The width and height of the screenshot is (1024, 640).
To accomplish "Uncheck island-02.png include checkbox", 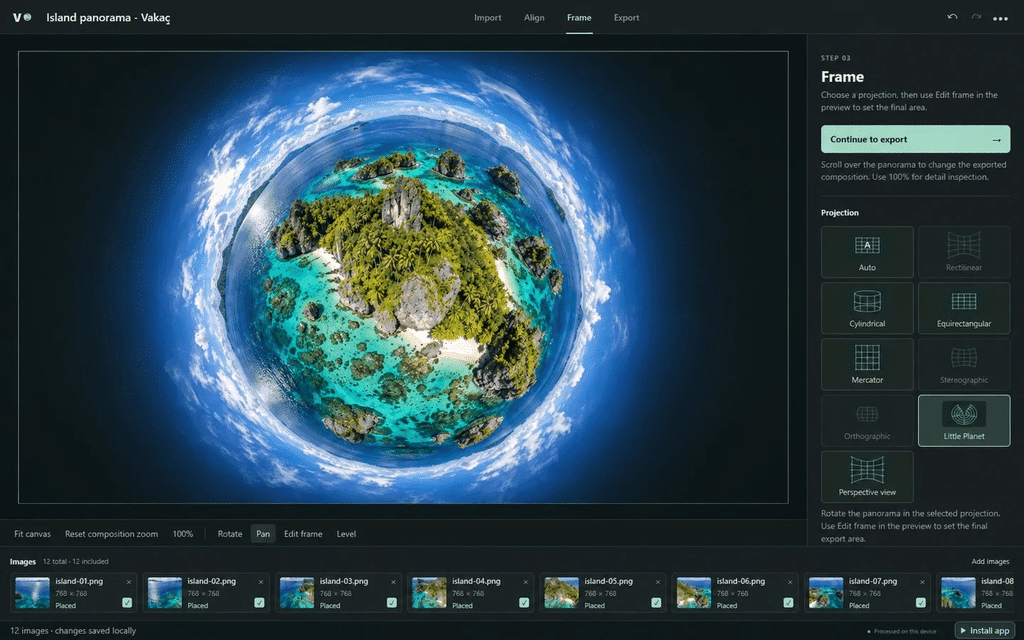I will click(259, 603).
